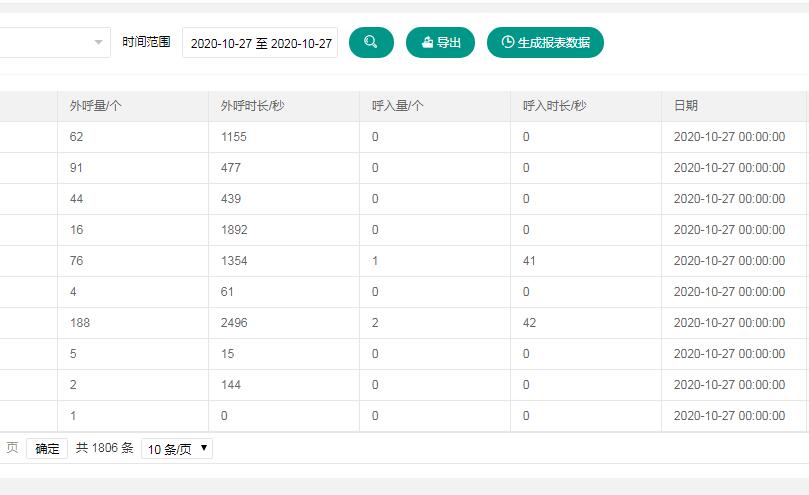Click the cell showing duration 1892
Viewport: 809px width, 495px height.
(x=234, y=230)
